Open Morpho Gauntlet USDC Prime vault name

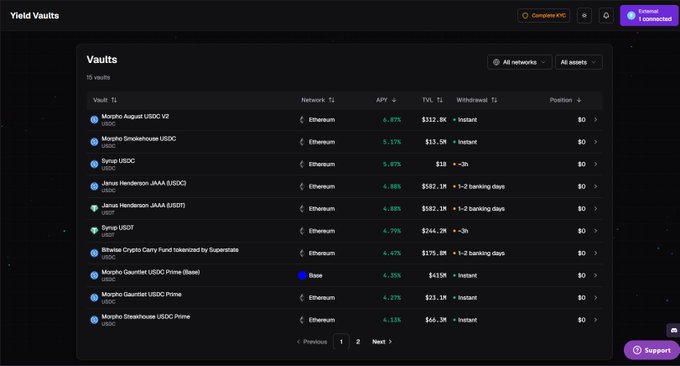(x=141, y=294)
